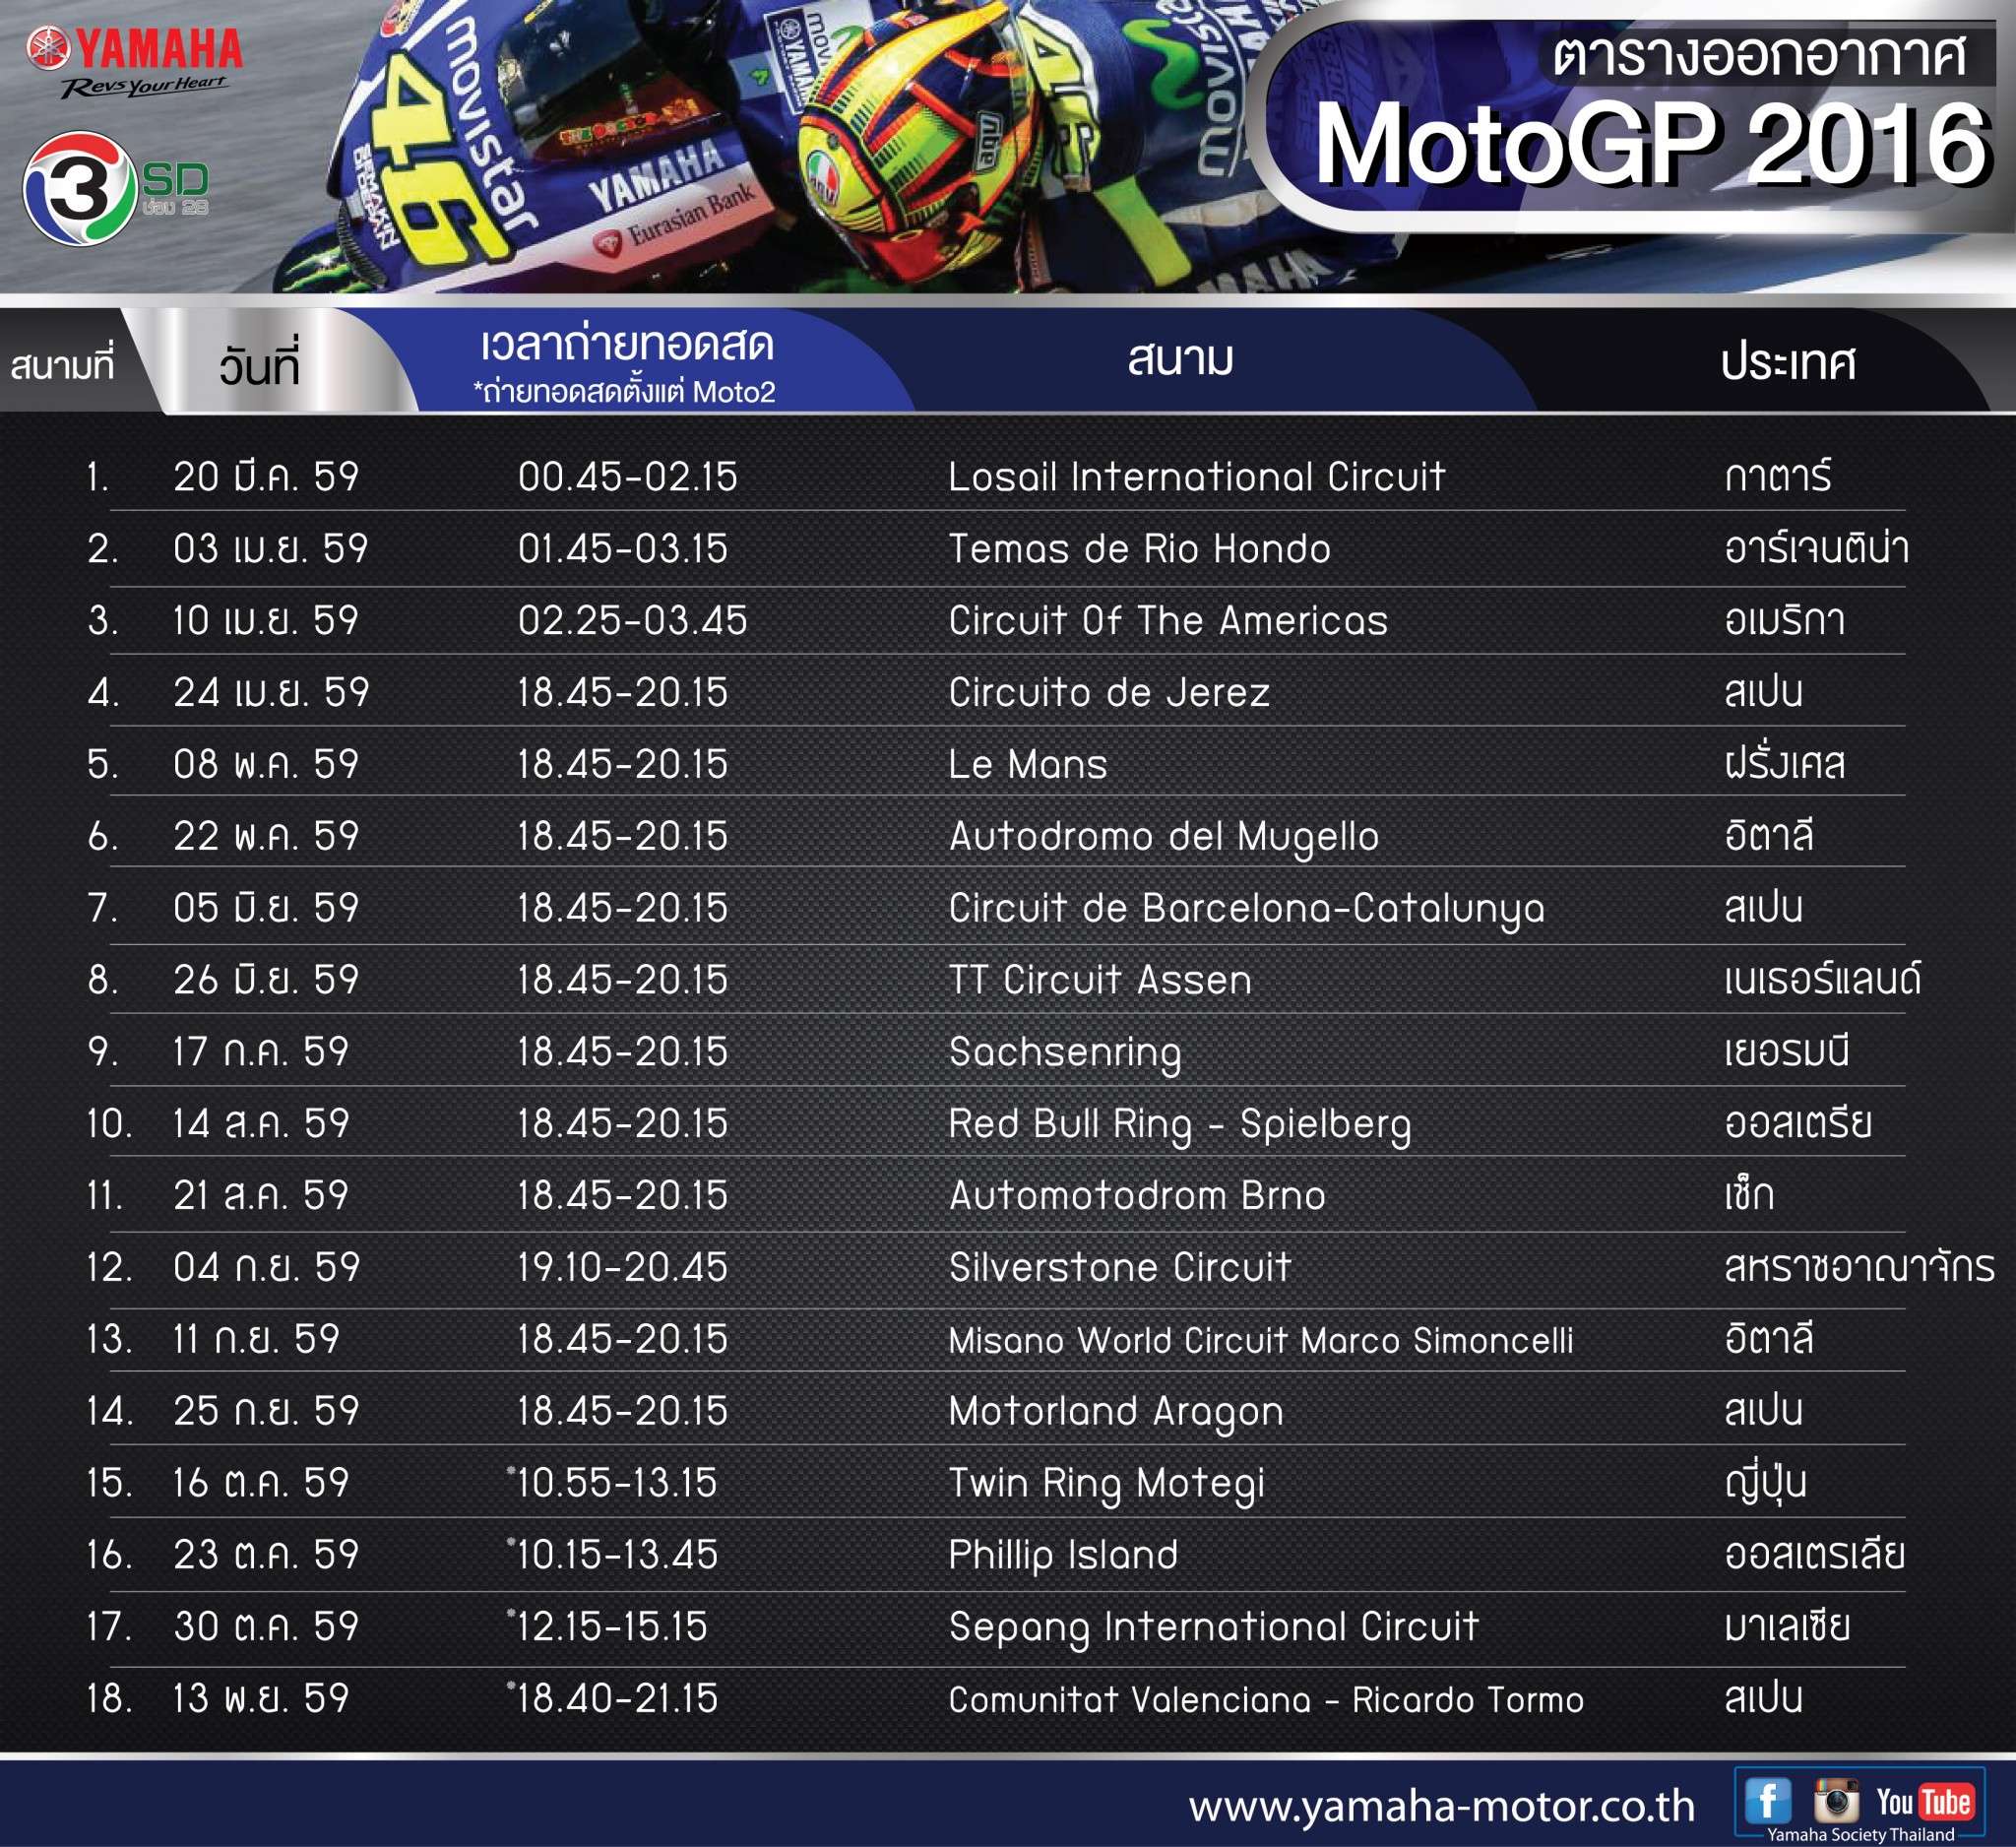2016x1847 pixels.
Task: Open the Facebook icon
Action: [x=1768, y=1801]
